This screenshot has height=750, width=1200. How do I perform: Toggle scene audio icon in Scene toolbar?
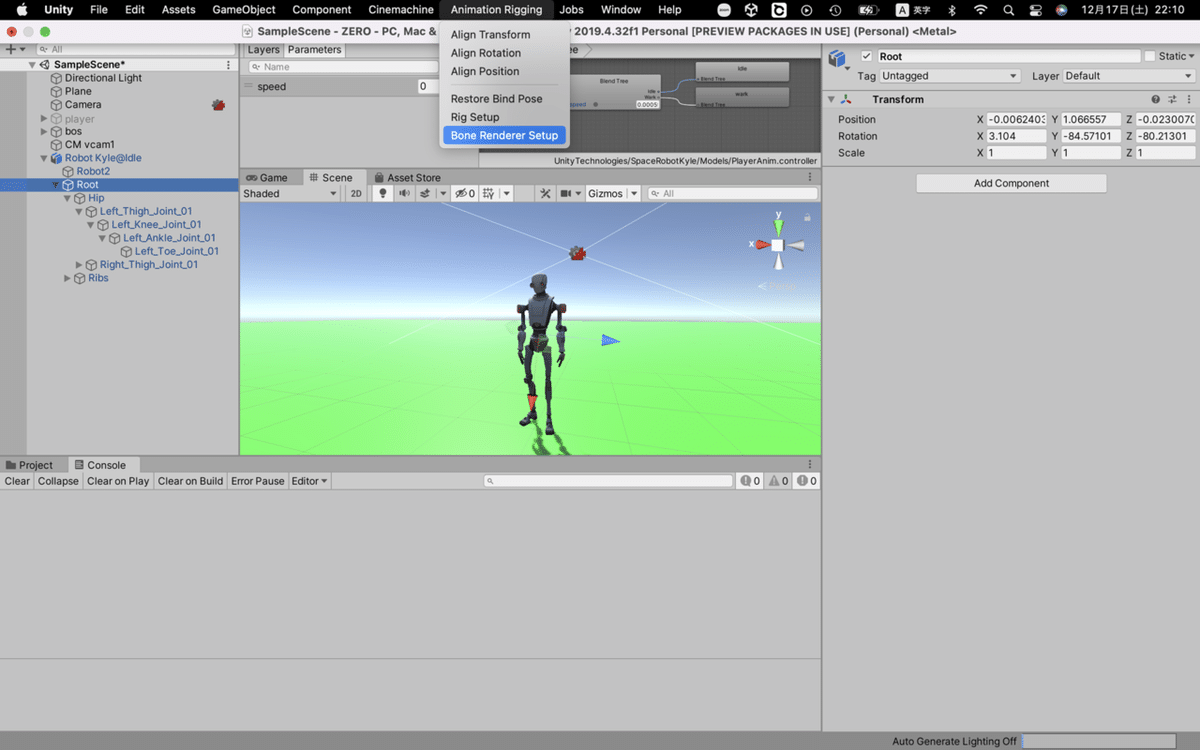pos(405,193)
